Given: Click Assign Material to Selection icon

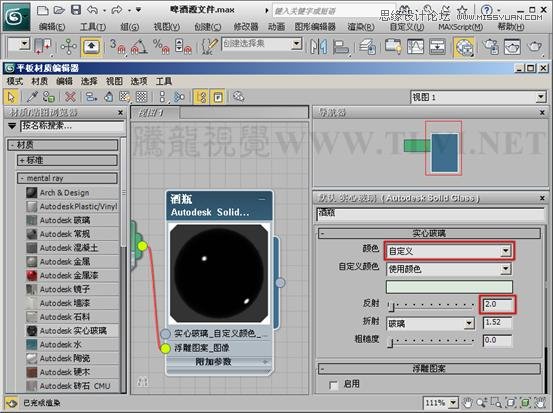Looking at the screenshot, I should point(49,97).
